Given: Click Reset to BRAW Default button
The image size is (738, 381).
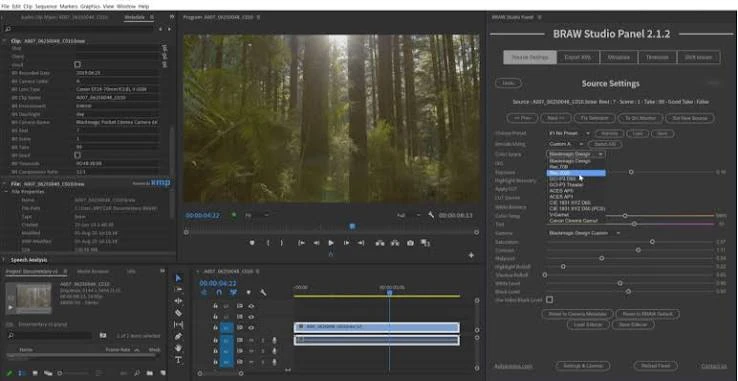Looking at the screenshot, I should 648,314.
